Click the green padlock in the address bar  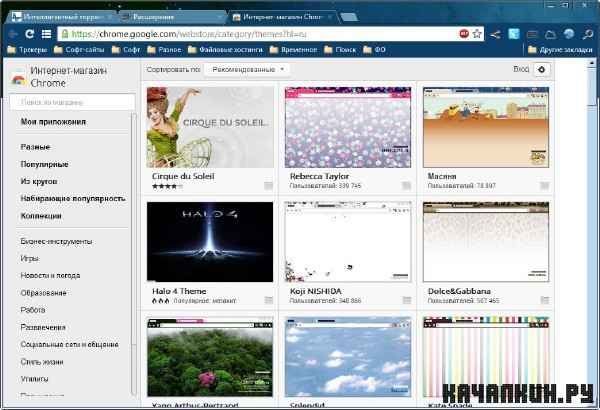(65, 34)
